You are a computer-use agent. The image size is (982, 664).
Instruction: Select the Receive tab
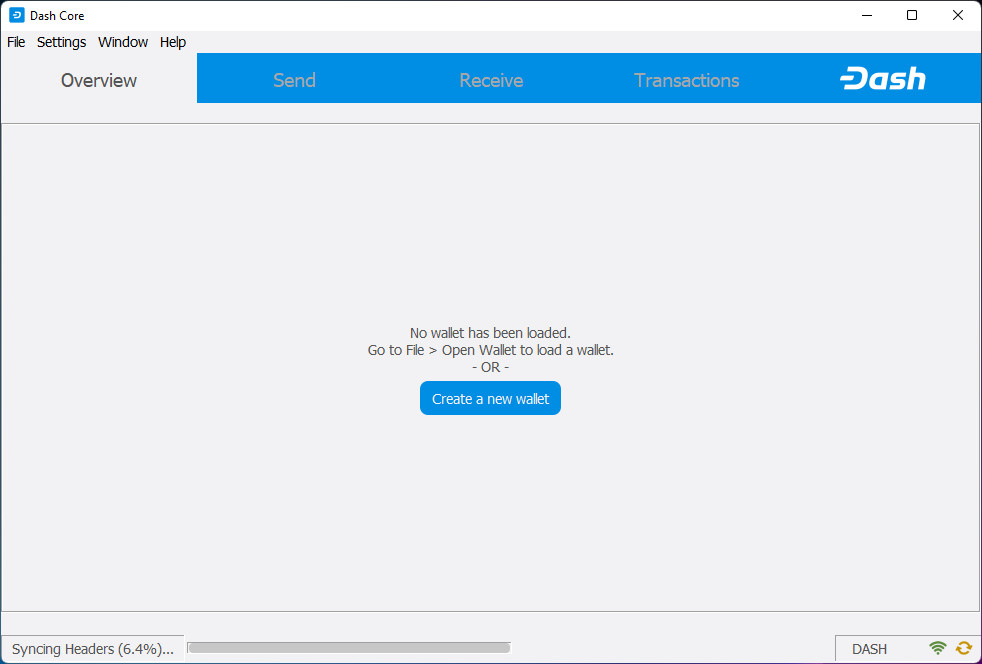coord(491,80)
